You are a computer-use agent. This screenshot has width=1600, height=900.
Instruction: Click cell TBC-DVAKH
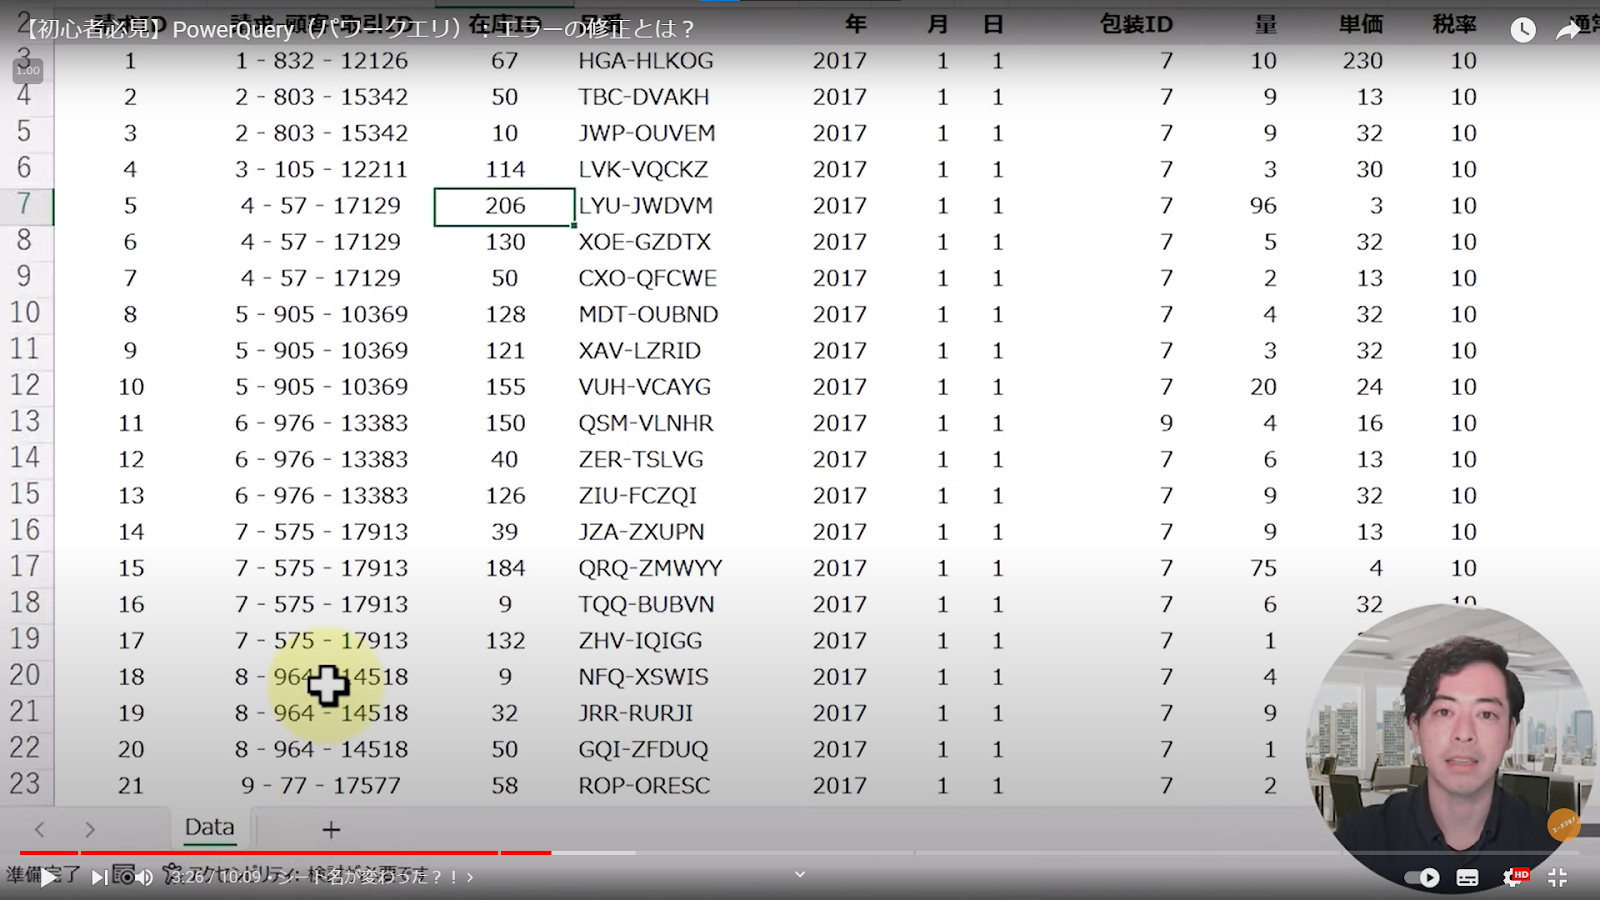[644, 97]
